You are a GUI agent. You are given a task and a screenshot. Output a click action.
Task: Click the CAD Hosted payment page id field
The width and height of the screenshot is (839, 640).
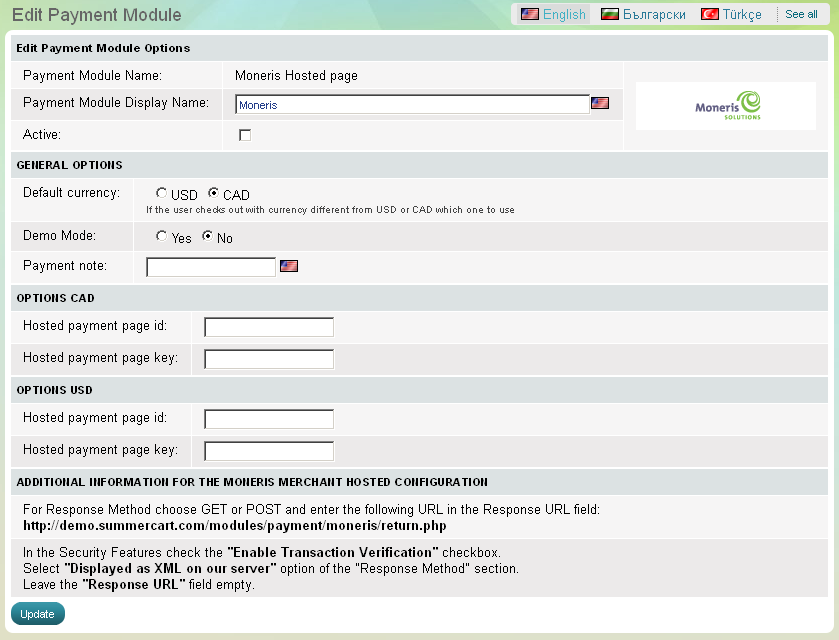click(x=269, y=327)
